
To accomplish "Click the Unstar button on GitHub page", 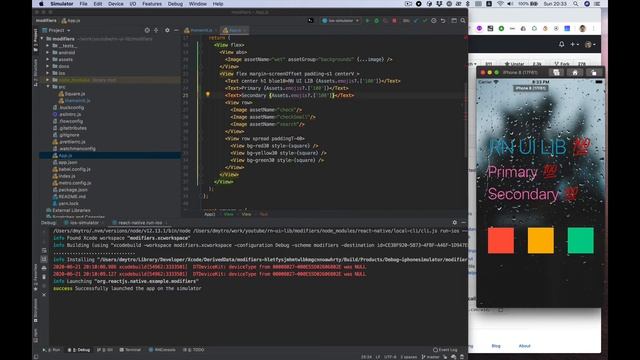I will point(514,64).
